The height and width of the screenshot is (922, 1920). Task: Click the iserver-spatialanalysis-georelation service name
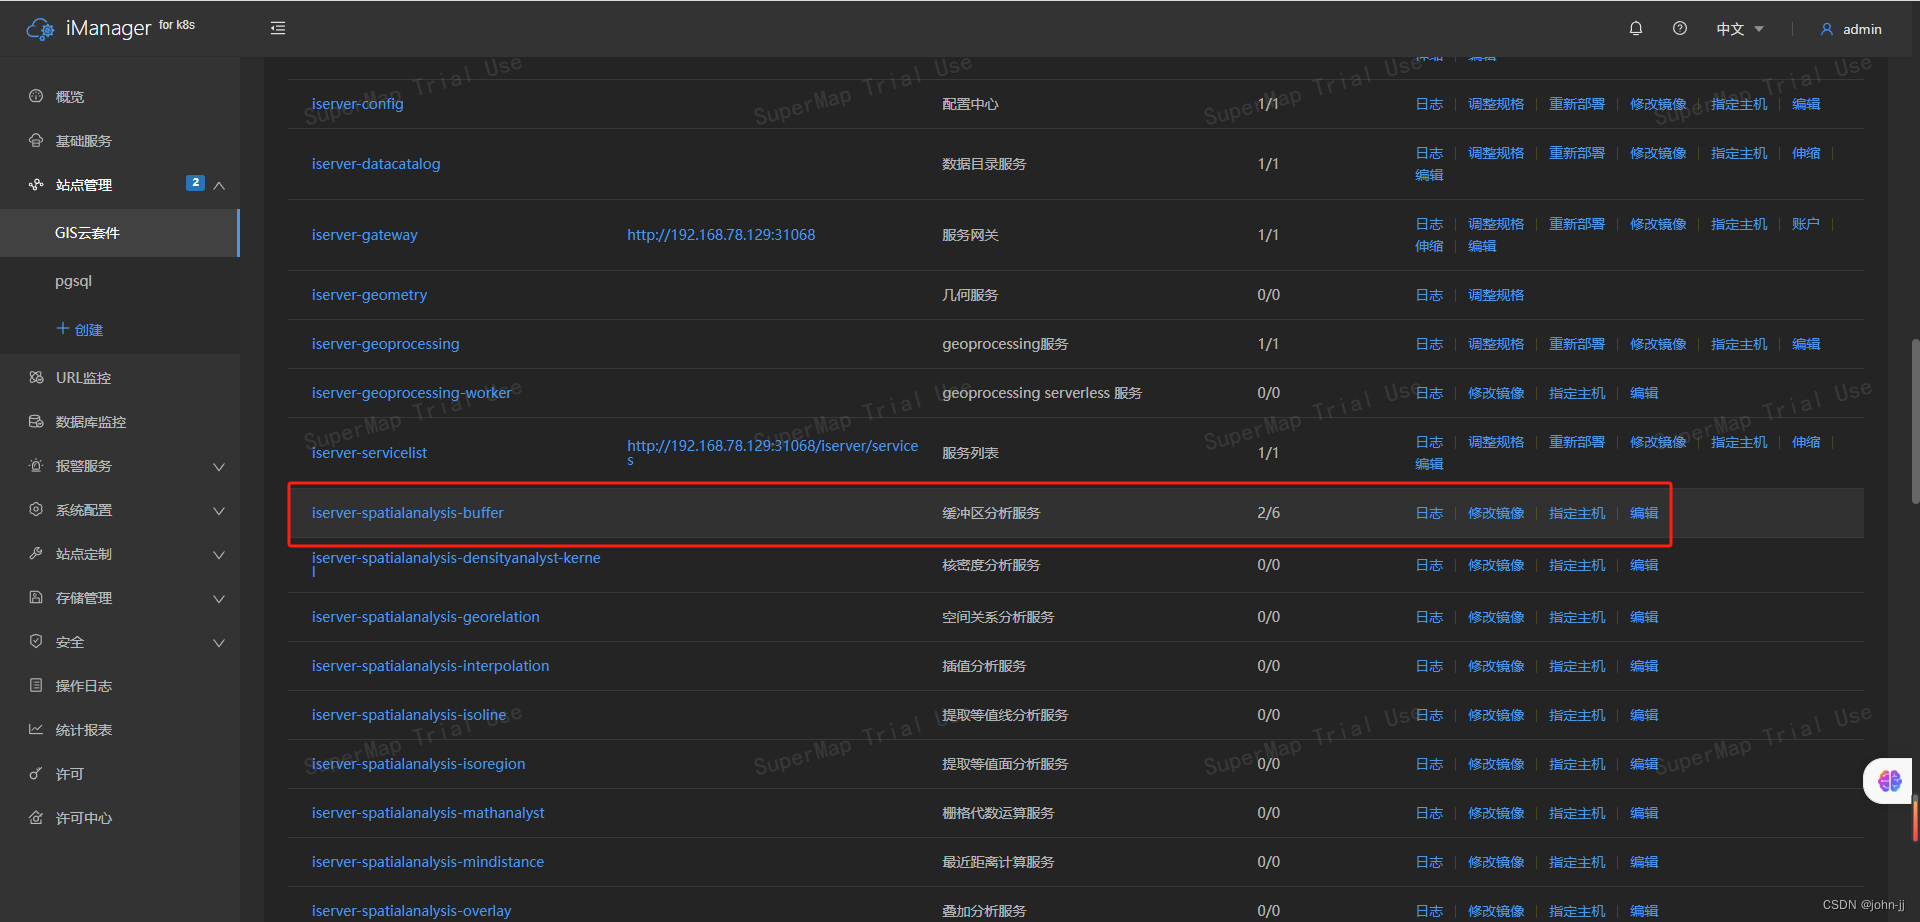click(425, 617)
